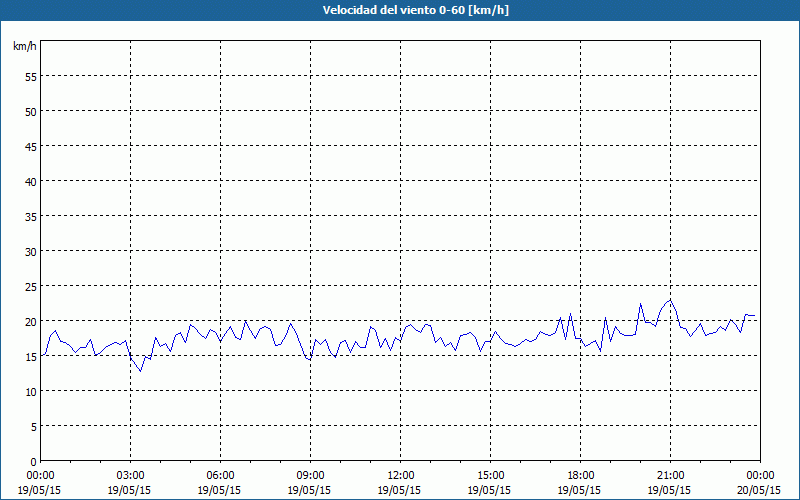Click the chart title 'Velocidad del viento 0-60 [km/h]'

coord(416,10)
